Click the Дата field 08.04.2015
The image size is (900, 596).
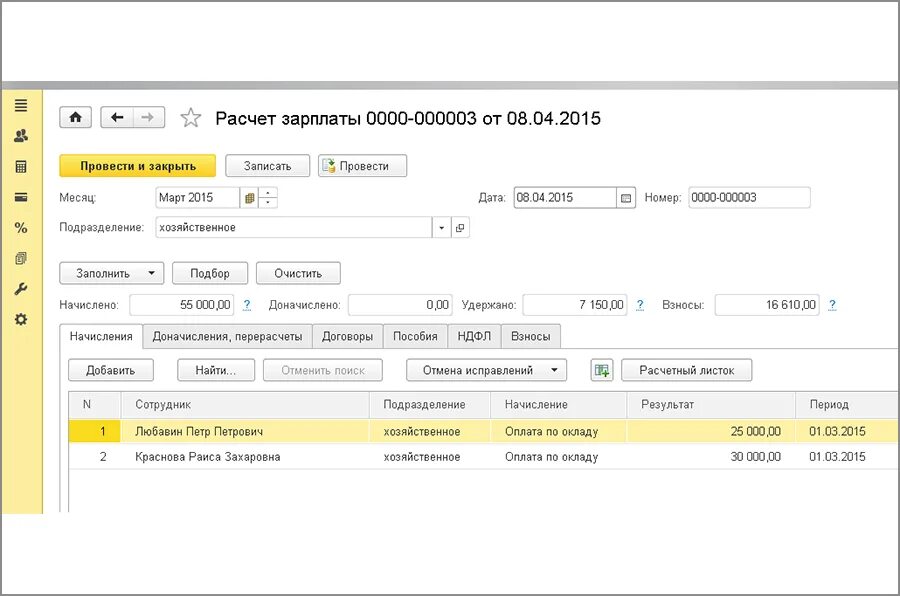[x=565, y=198]
